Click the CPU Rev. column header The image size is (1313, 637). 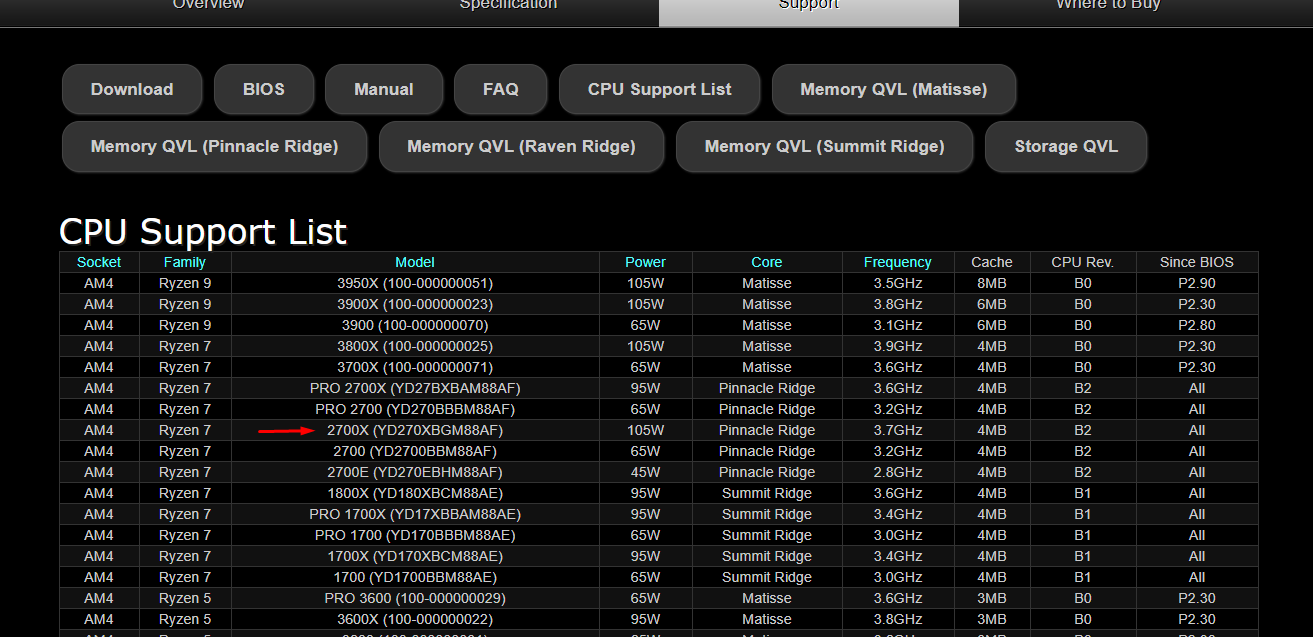(x=1083, y=262)
